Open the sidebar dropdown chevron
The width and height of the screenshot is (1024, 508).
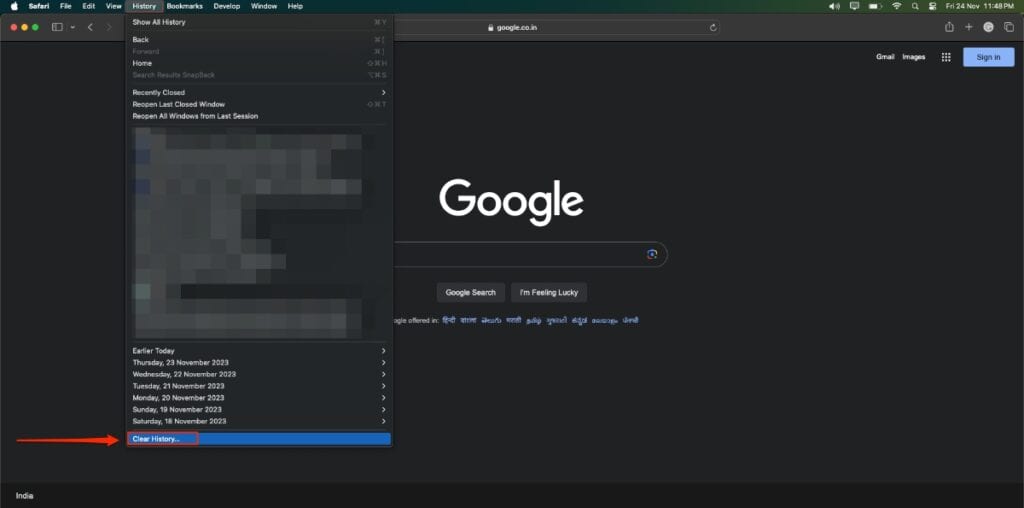pos(72,27)
